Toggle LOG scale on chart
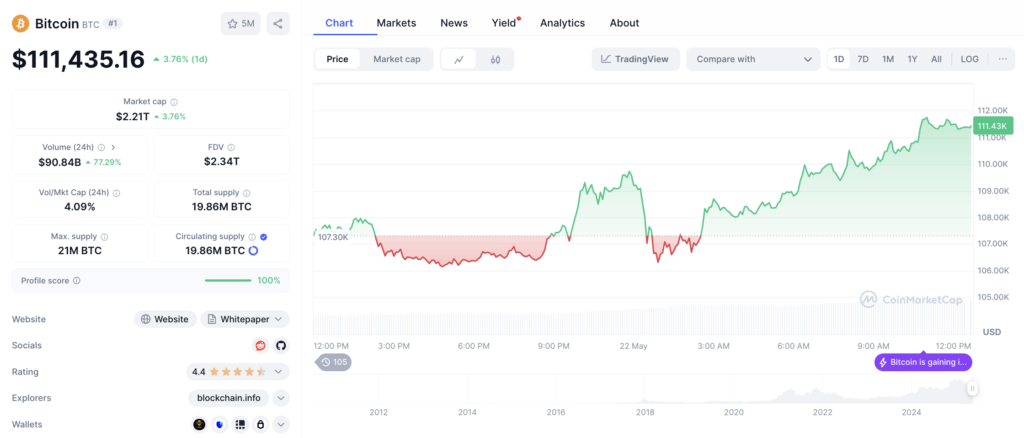1024x438 pixels. pyautogui.click(x=969, y=59)
